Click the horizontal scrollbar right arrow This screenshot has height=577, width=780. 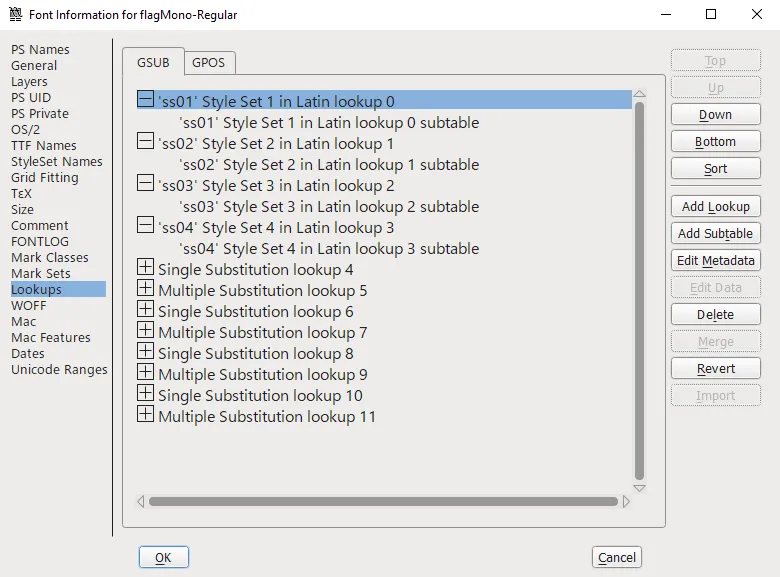pyautogui.click(x=626, y=501)
